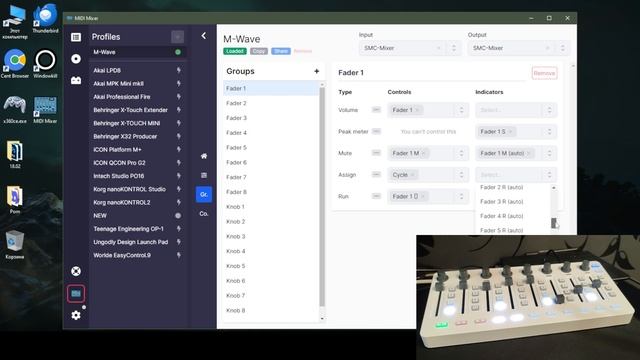Toggle the Assign row switch
Screen dimensions: 640x360
[x=376, y=175]
